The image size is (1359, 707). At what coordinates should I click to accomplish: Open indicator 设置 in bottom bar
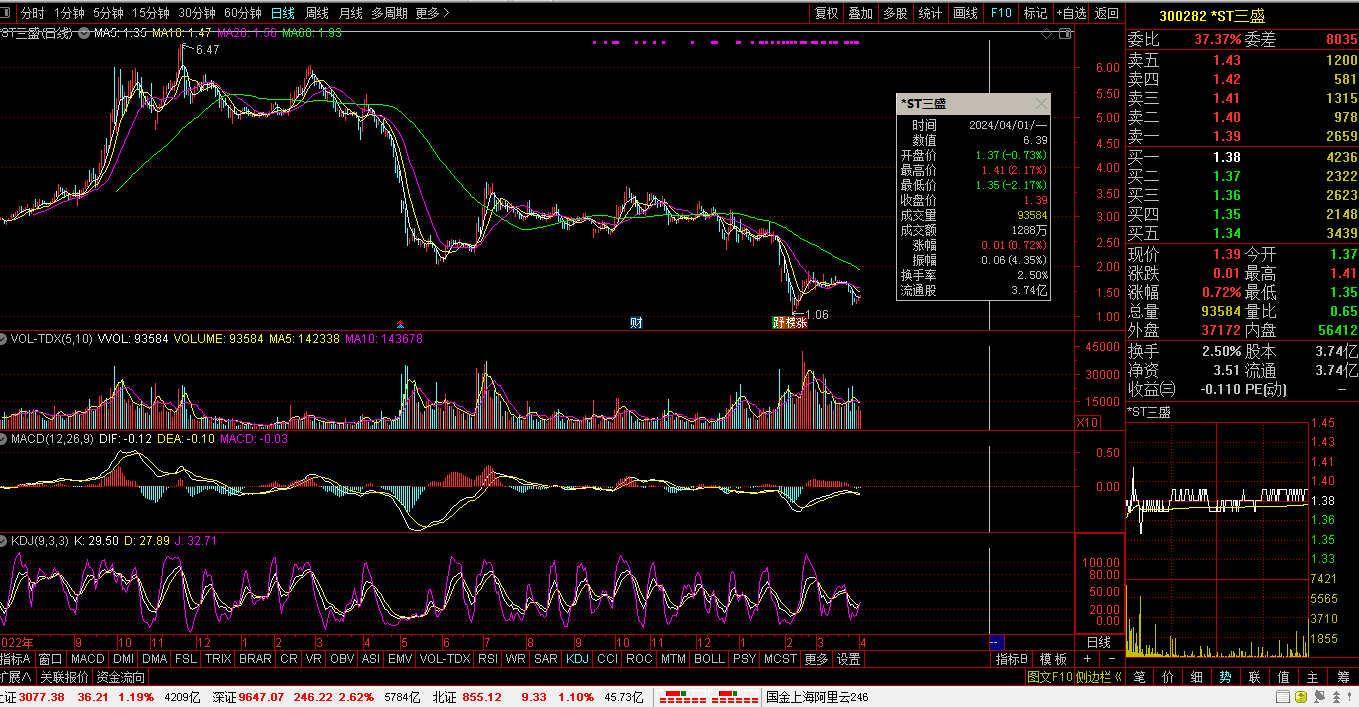[x=849, y=660]
